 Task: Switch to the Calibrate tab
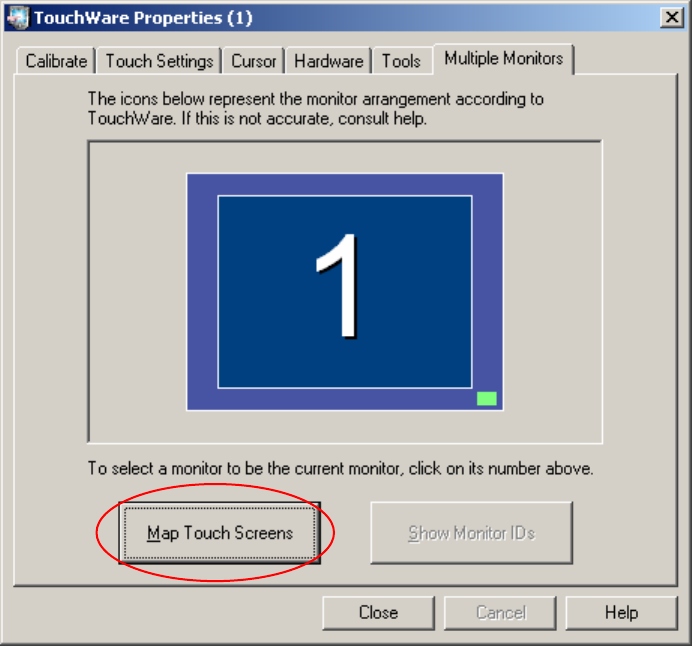(56, 61)
